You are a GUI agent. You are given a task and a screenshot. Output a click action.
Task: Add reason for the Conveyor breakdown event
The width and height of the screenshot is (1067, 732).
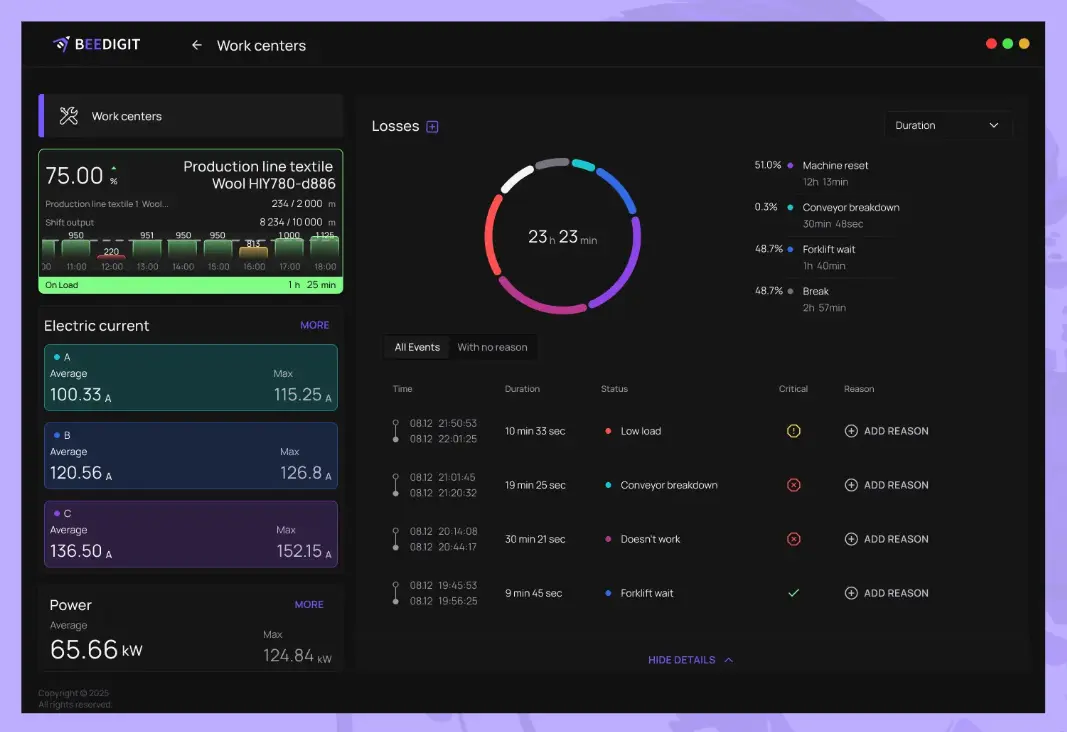click(x=887, y=485)
